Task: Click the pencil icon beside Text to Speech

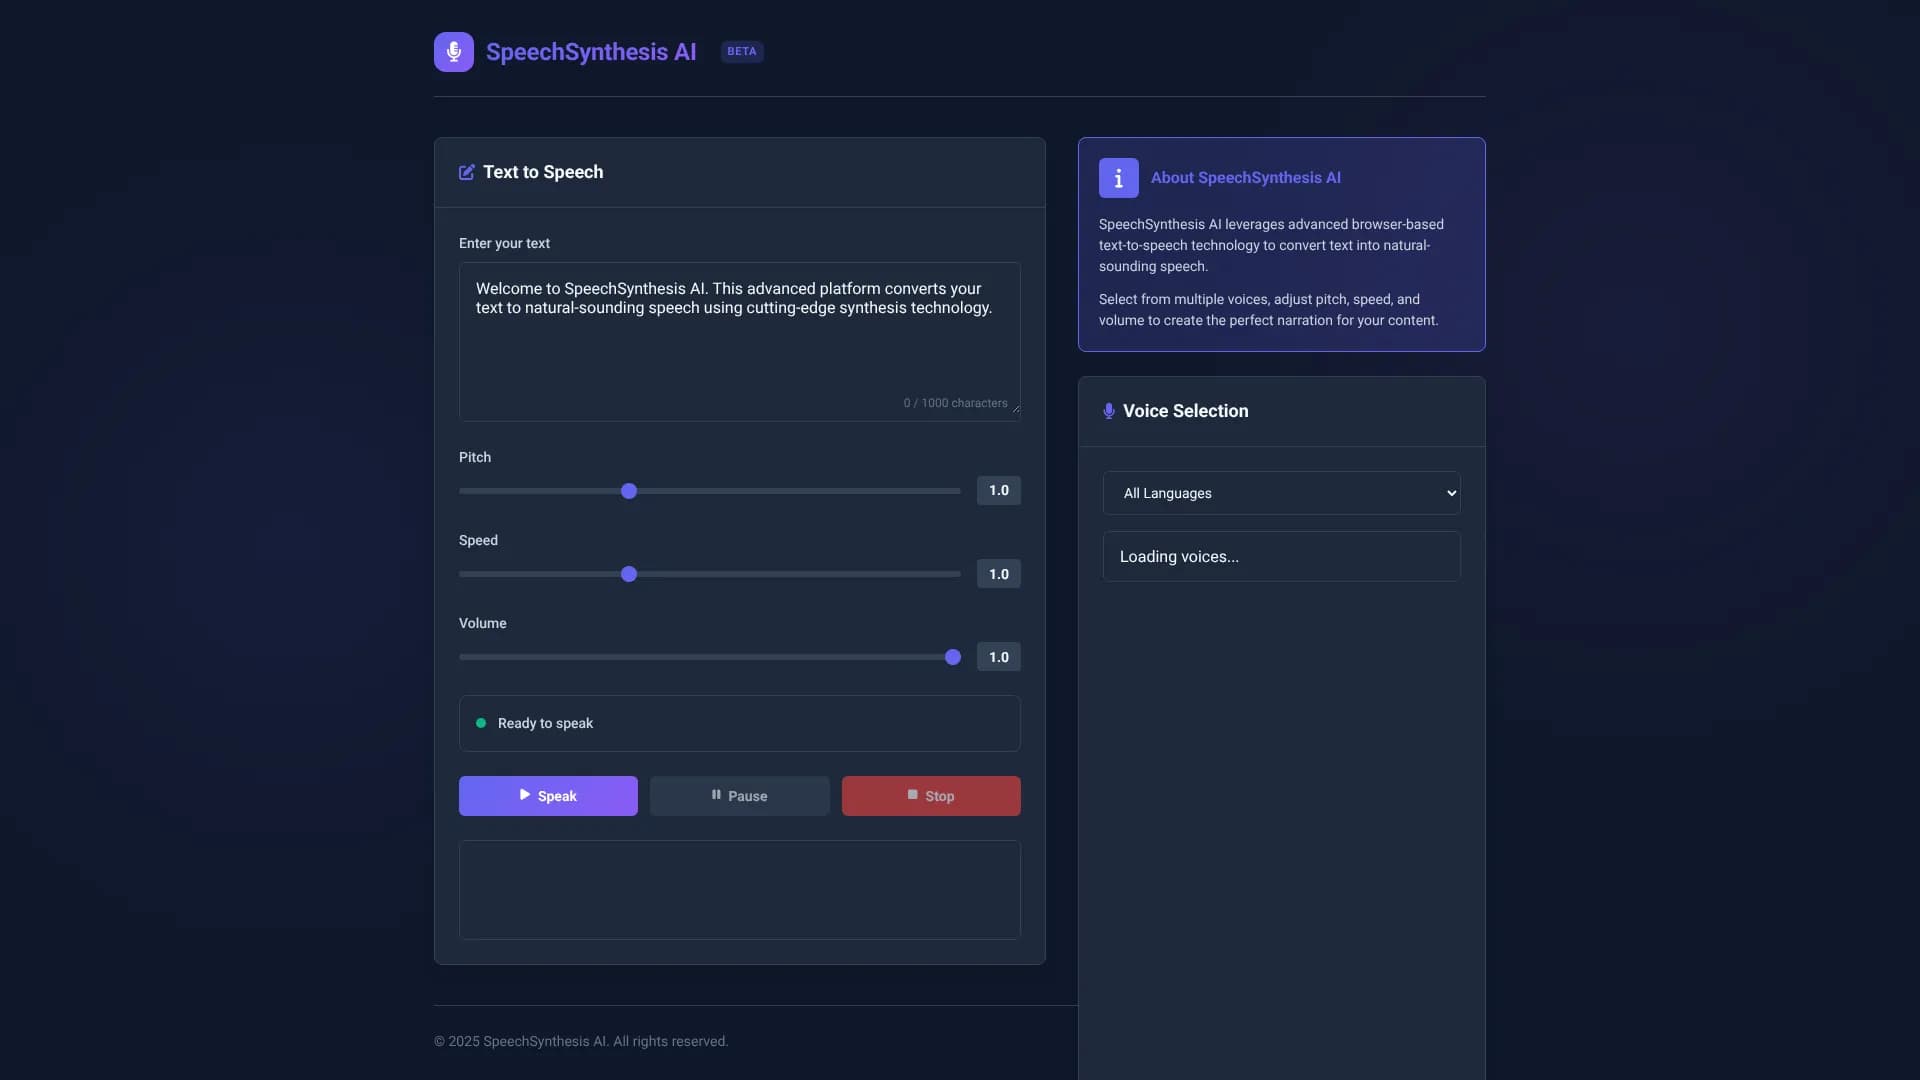Action: pos(466,171)
